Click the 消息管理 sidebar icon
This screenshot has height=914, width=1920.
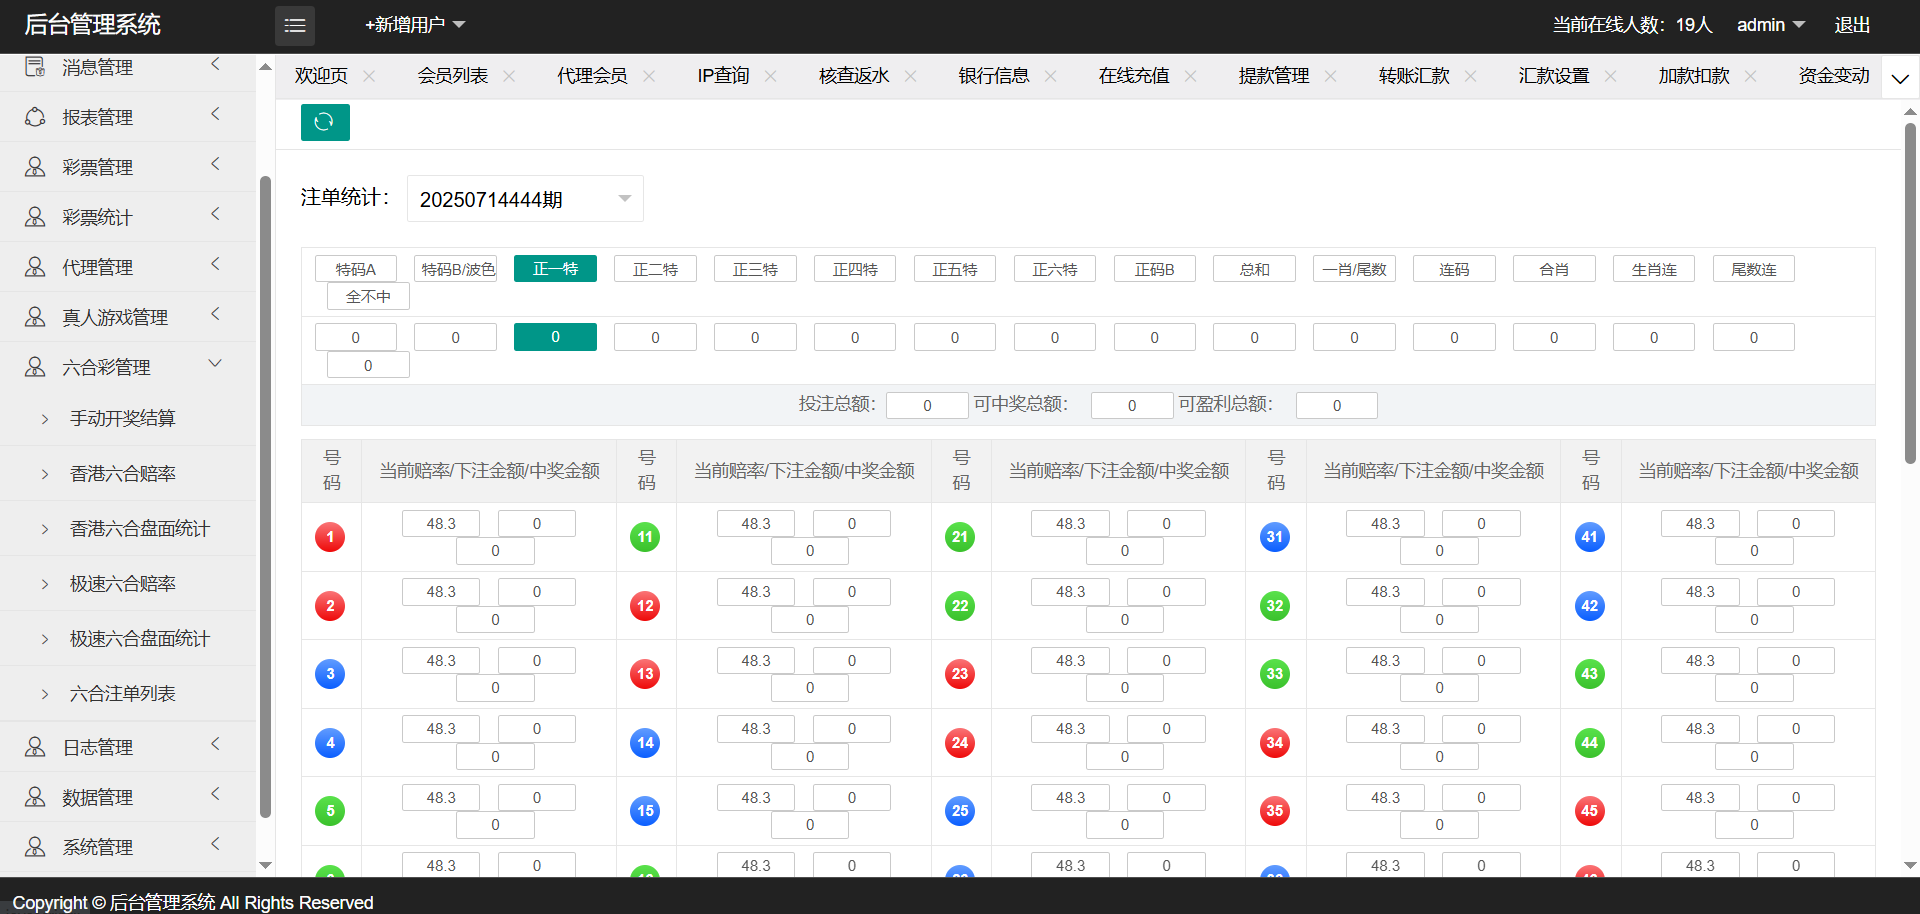pyautogui.click(x=35, y=67)
